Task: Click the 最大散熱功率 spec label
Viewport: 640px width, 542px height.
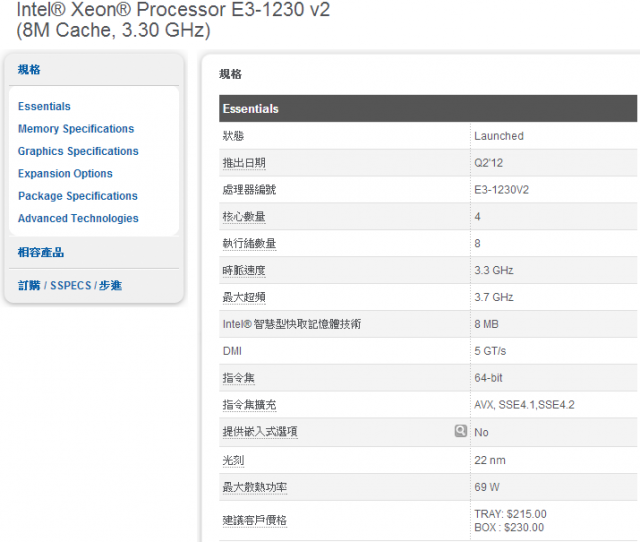Action: [x=255, y=487]
